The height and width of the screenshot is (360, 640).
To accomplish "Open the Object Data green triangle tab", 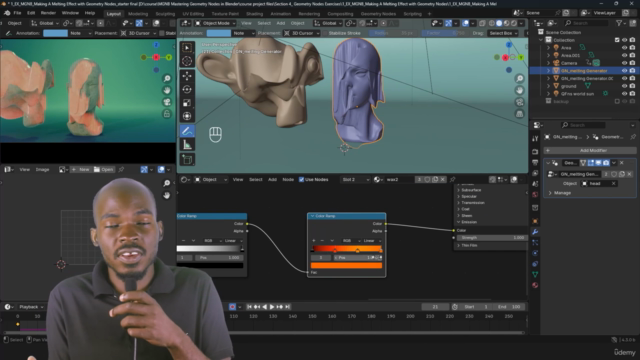I will (535, 274).
